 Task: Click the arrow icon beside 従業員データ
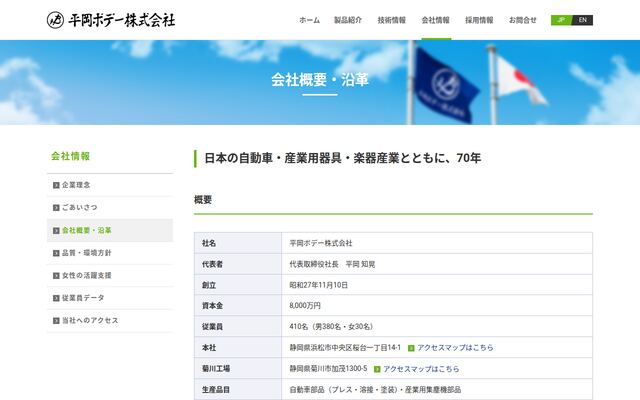coord(56,298)
